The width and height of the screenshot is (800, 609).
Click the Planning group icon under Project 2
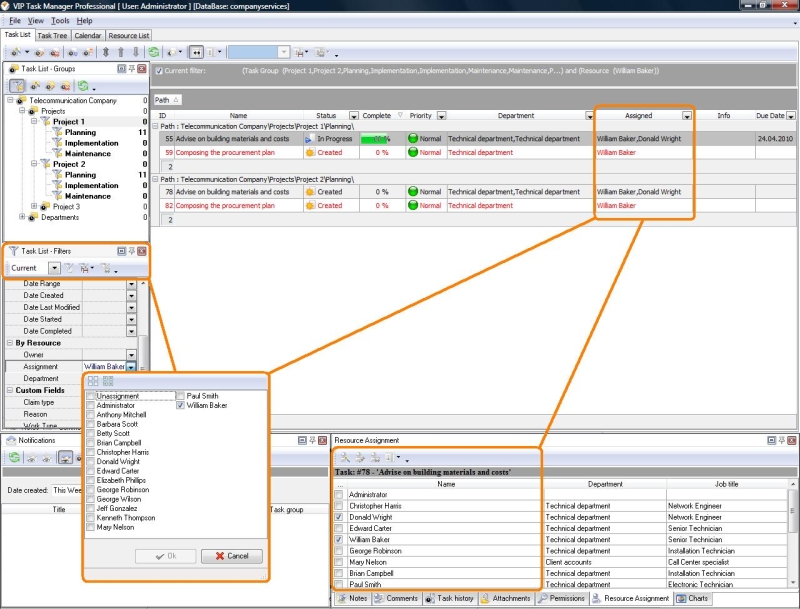coord(58,174)
